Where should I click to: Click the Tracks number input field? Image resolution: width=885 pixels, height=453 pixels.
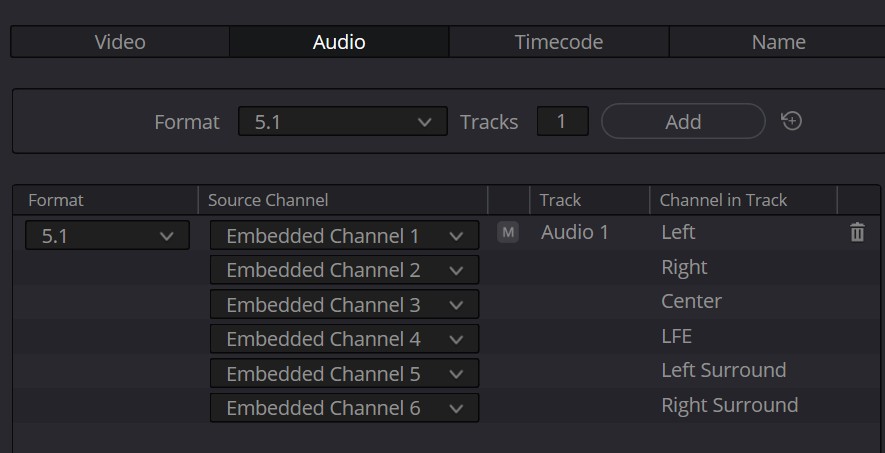pos(562,121)
